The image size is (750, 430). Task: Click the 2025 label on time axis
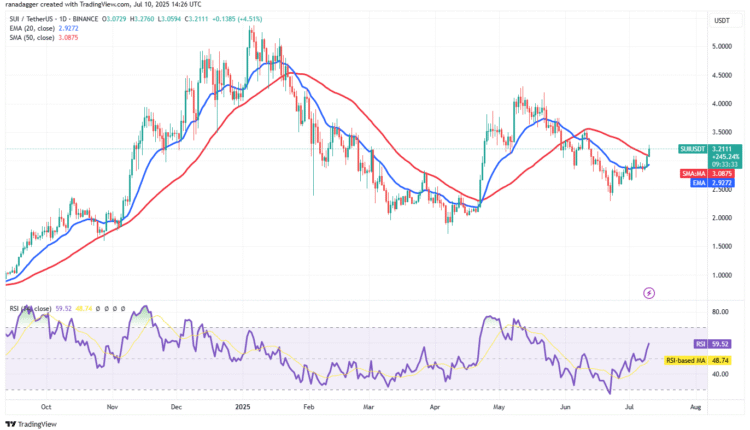pos(244,408)
